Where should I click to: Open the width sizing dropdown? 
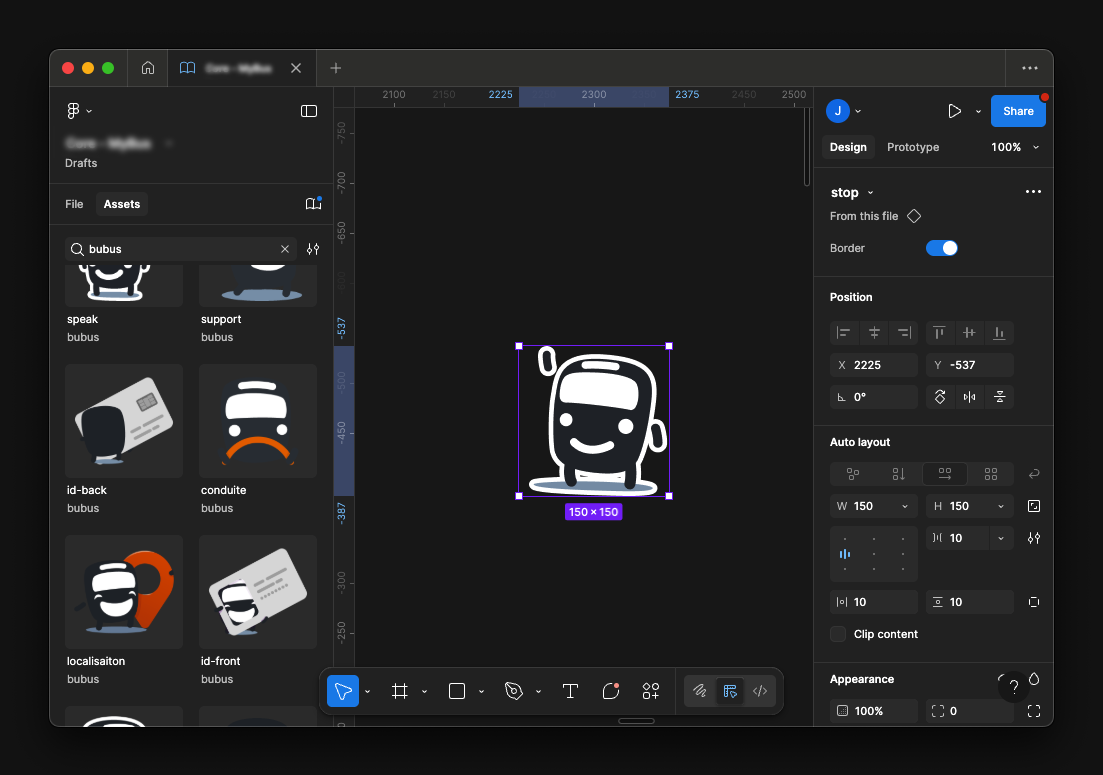905,506
